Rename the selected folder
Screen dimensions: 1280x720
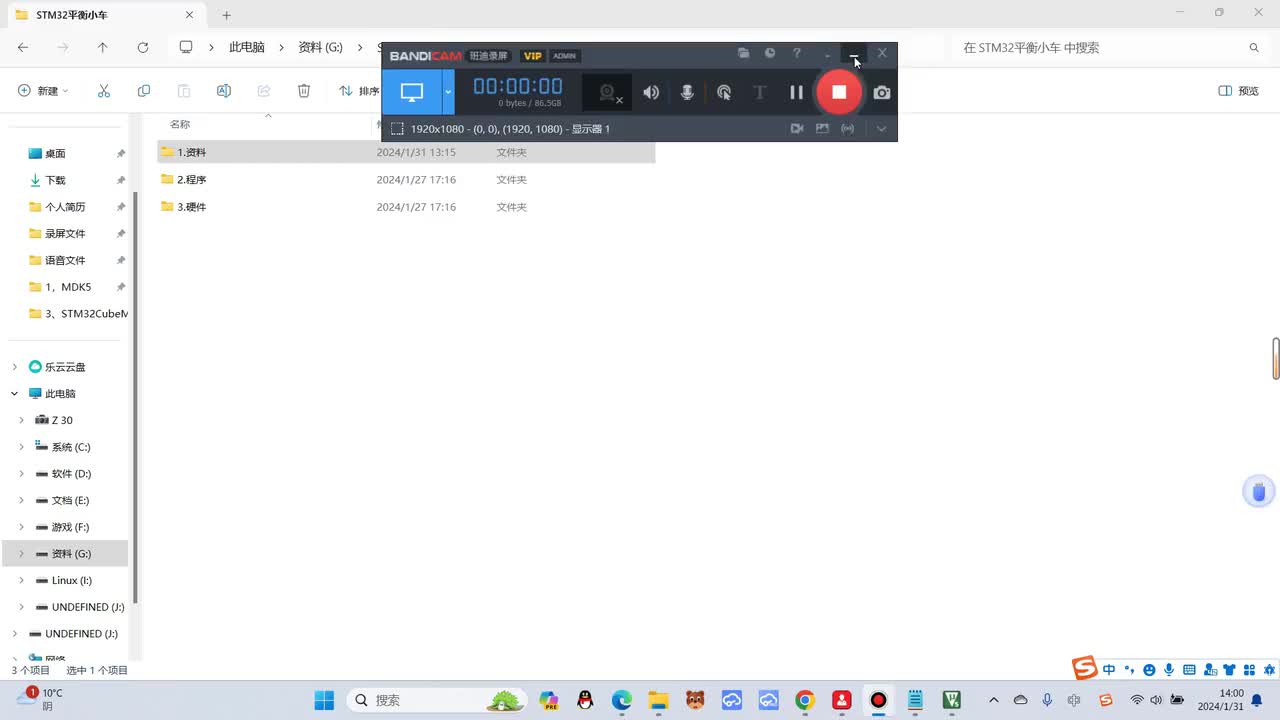[224, 91]
